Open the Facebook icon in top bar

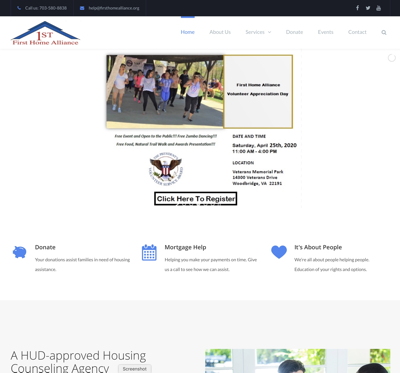pyautogui.click(x=357, y=8)
